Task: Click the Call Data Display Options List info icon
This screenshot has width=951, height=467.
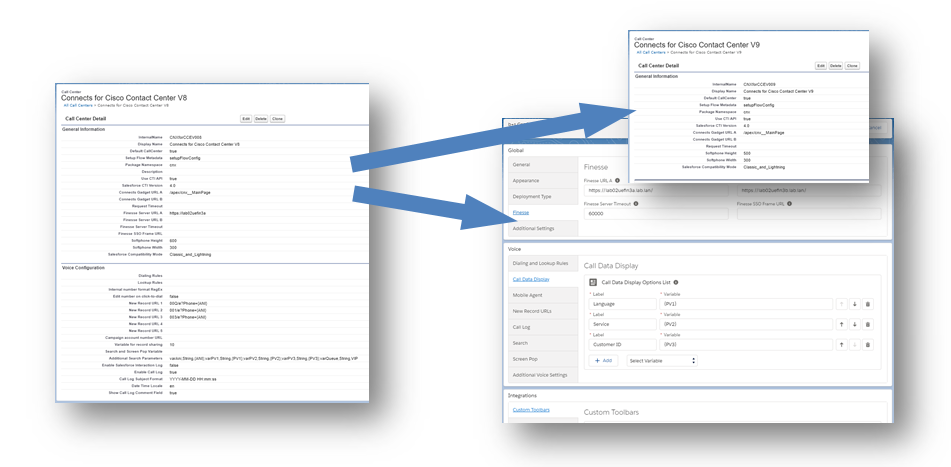Action: 676,282
